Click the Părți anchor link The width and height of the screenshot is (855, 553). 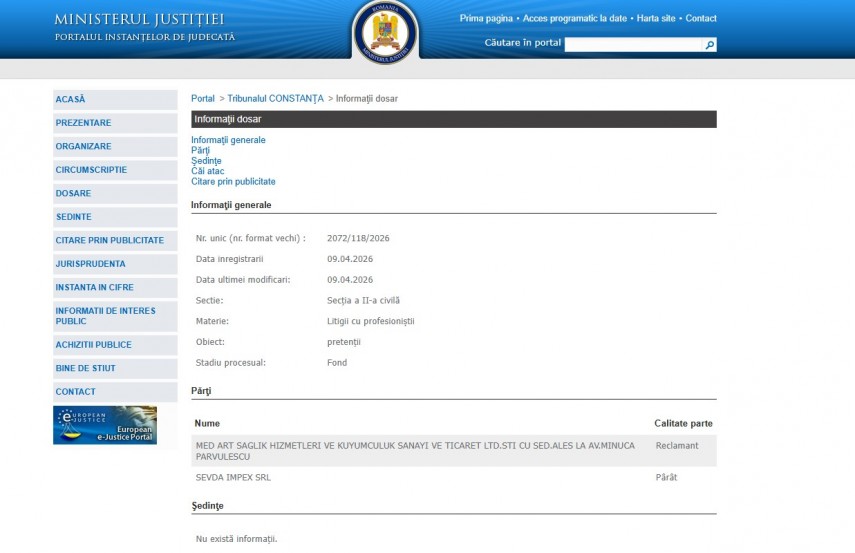(x=201, y=151)
